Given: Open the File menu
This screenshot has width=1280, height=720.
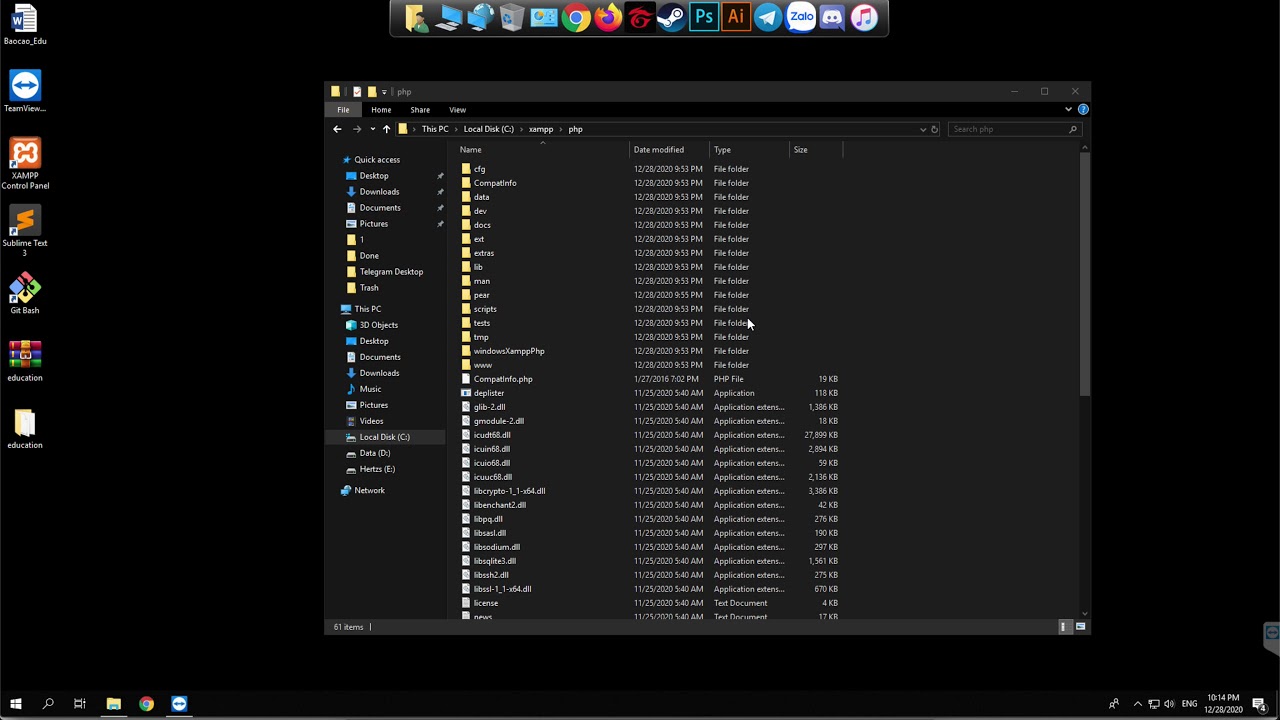Looking at the screenshot, I should pos(343,110).
